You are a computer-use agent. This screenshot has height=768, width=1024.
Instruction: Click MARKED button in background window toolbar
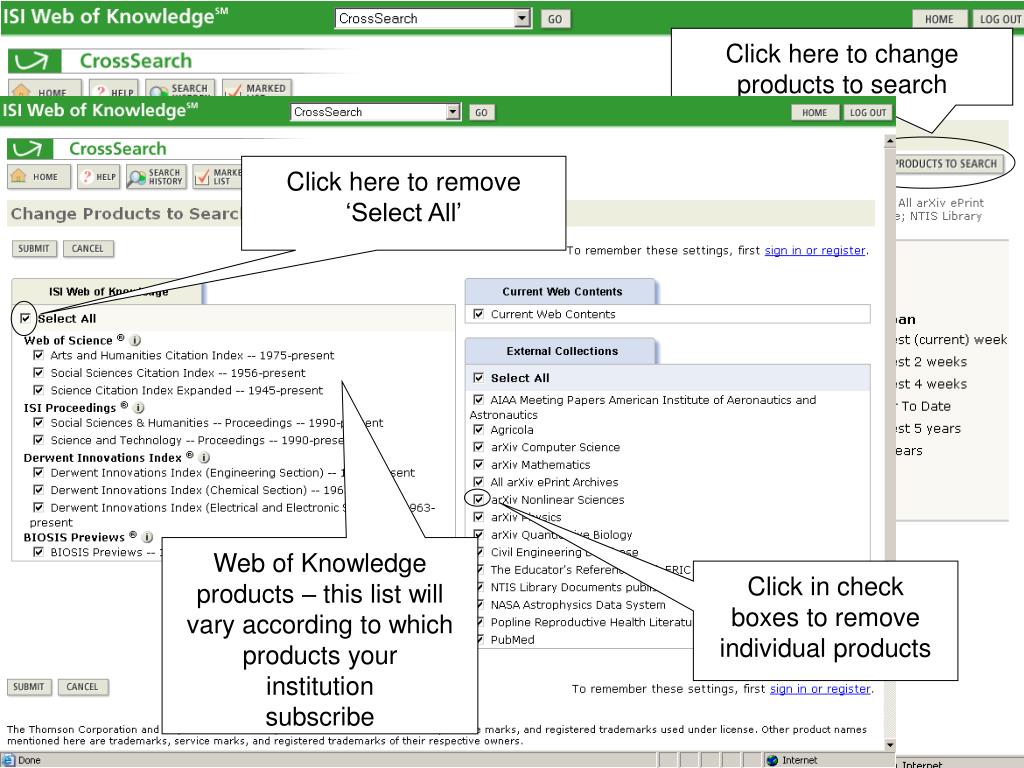coord(257,89)
